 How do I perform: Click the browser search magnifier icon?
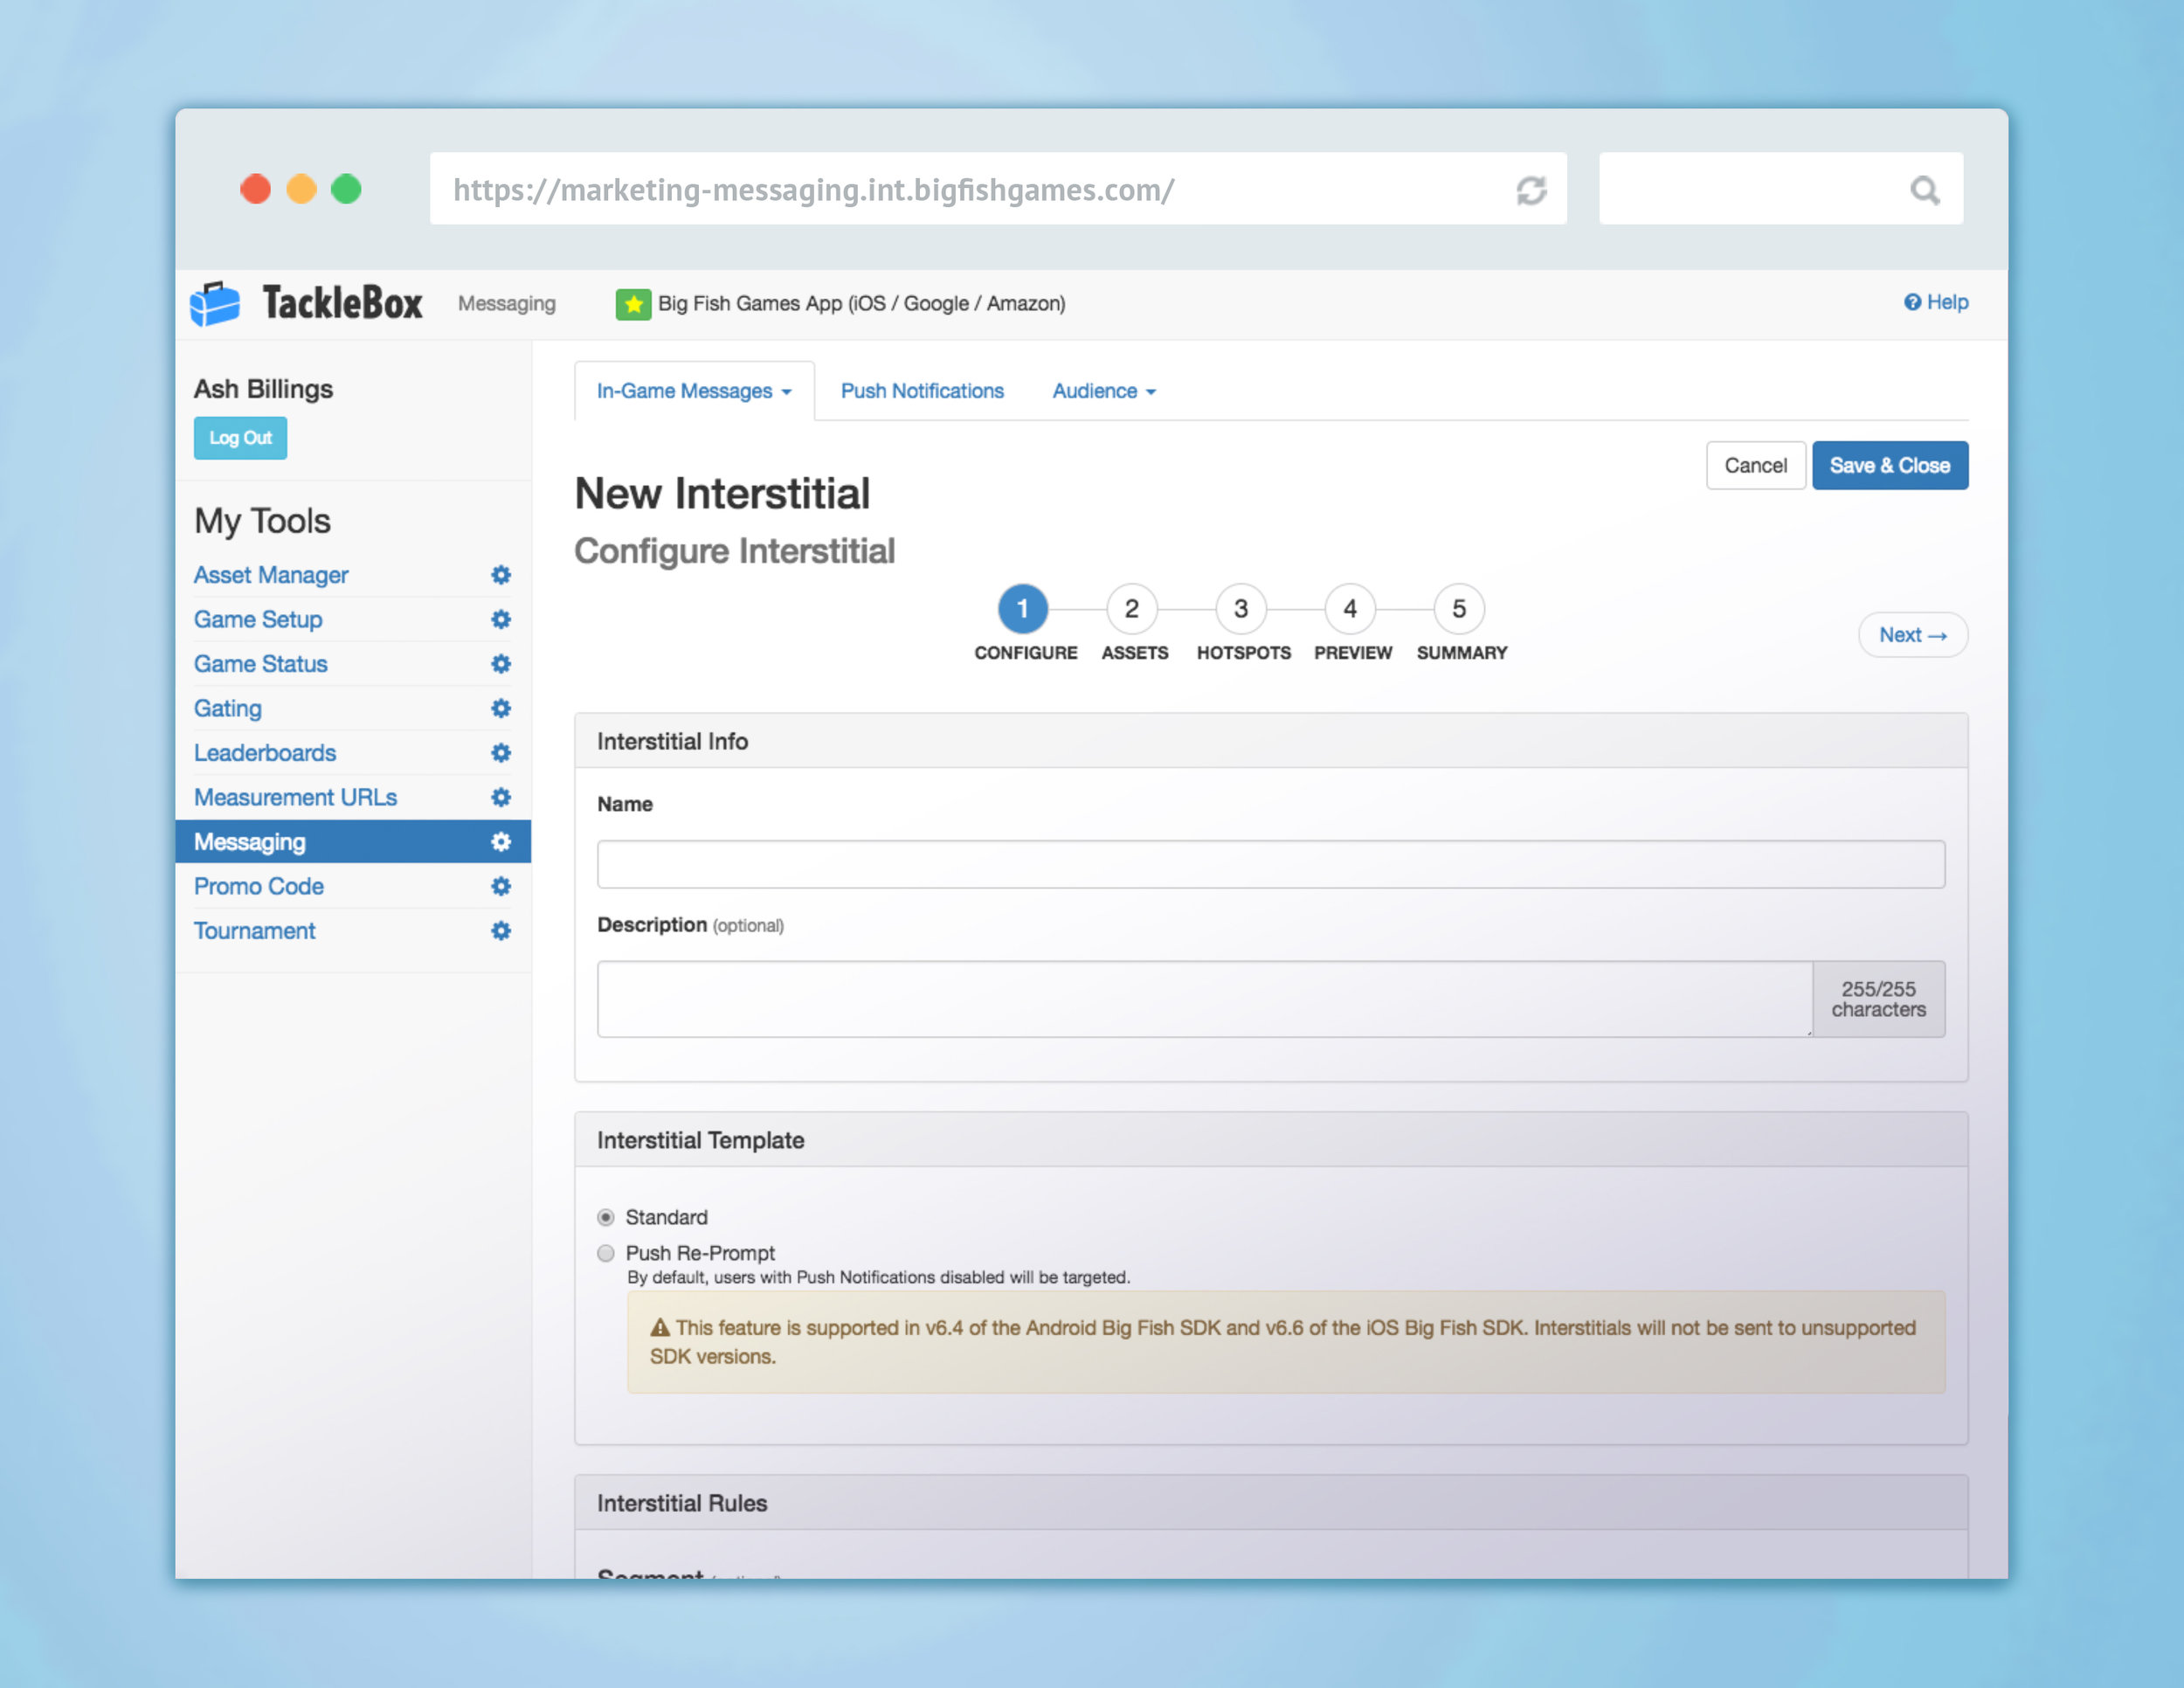pos(1925,190)
